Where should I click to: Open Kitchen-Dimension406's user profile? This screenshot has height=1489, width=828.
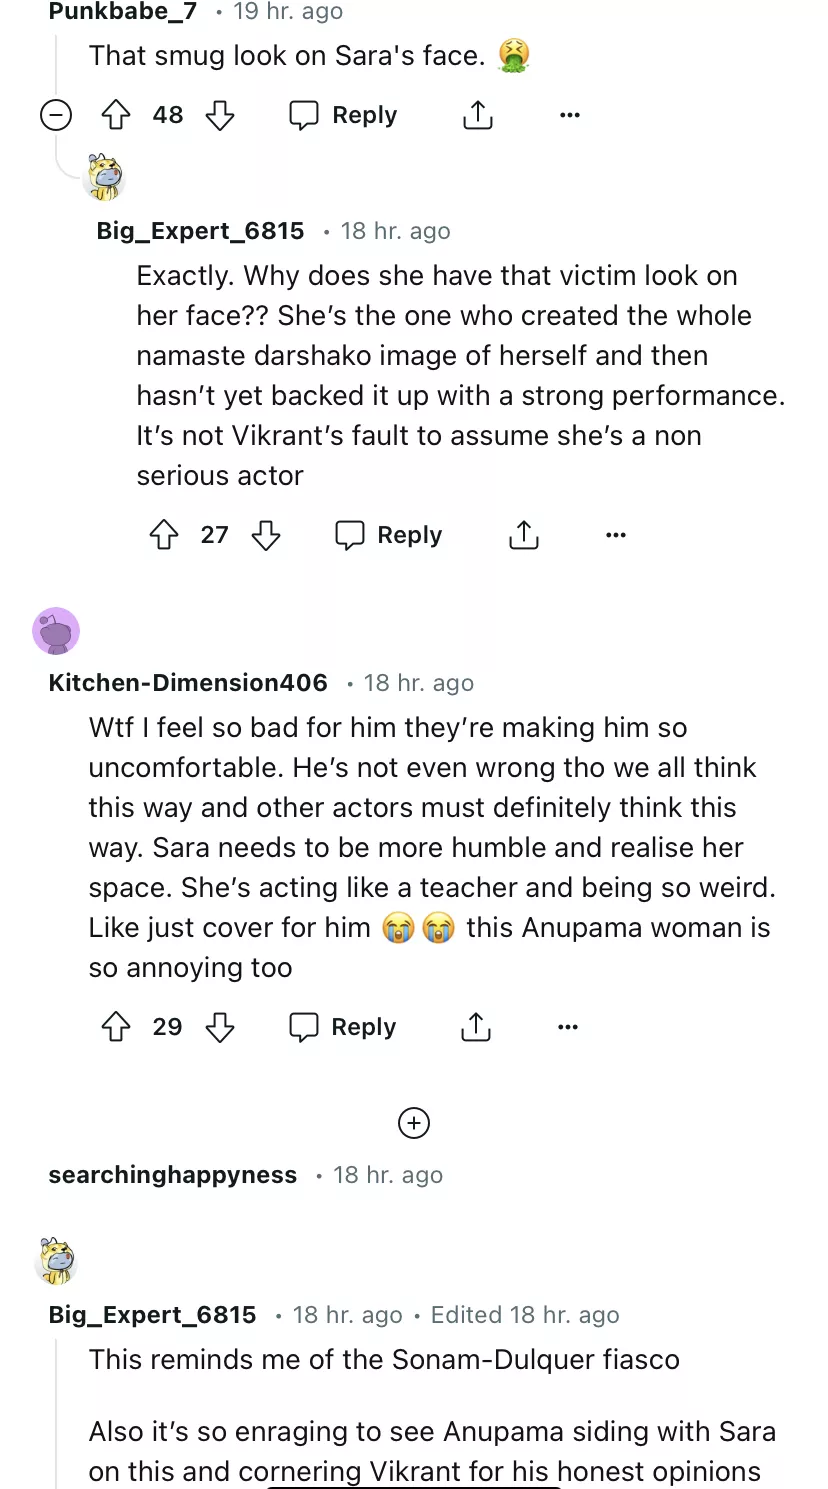click(x=188, y=683)
